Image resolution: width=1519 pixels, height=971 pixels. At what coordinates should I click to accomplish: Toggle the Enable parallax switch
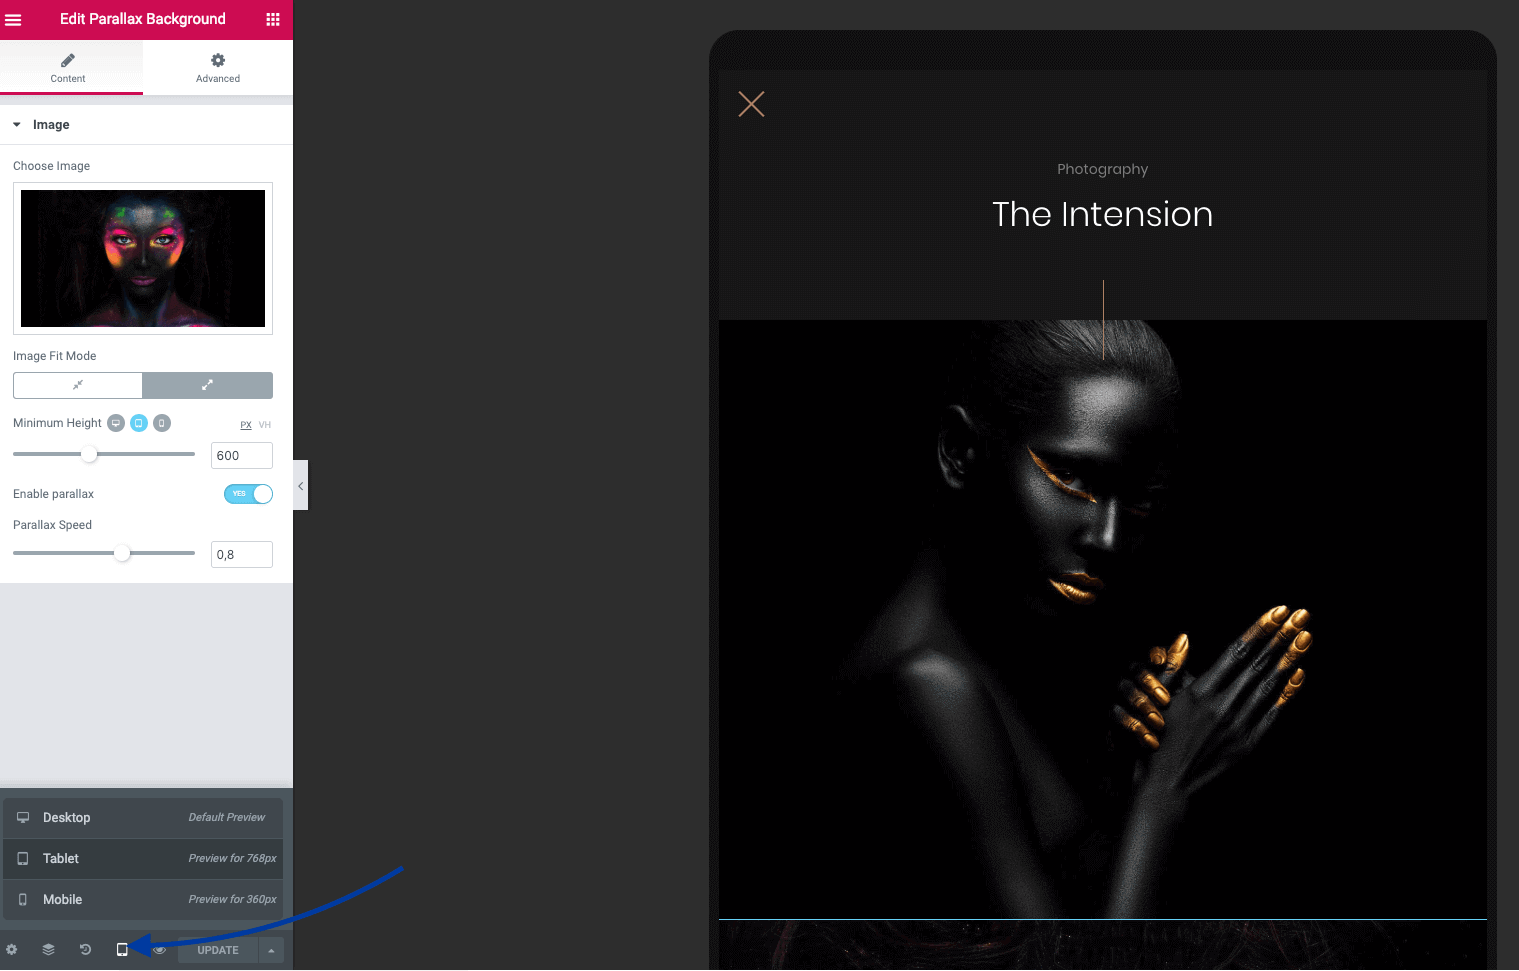248,494
